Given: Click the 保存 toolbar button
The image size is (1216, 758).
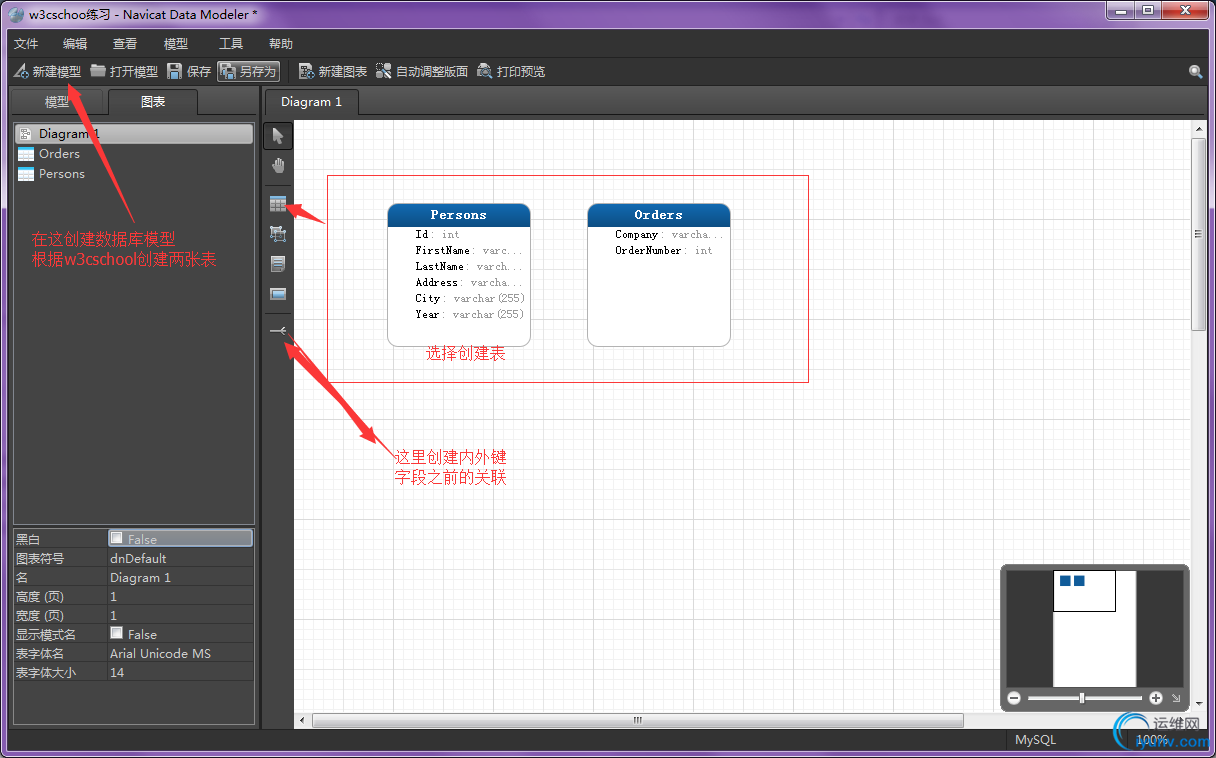Looking at the screenshot, I should [189, 72].
